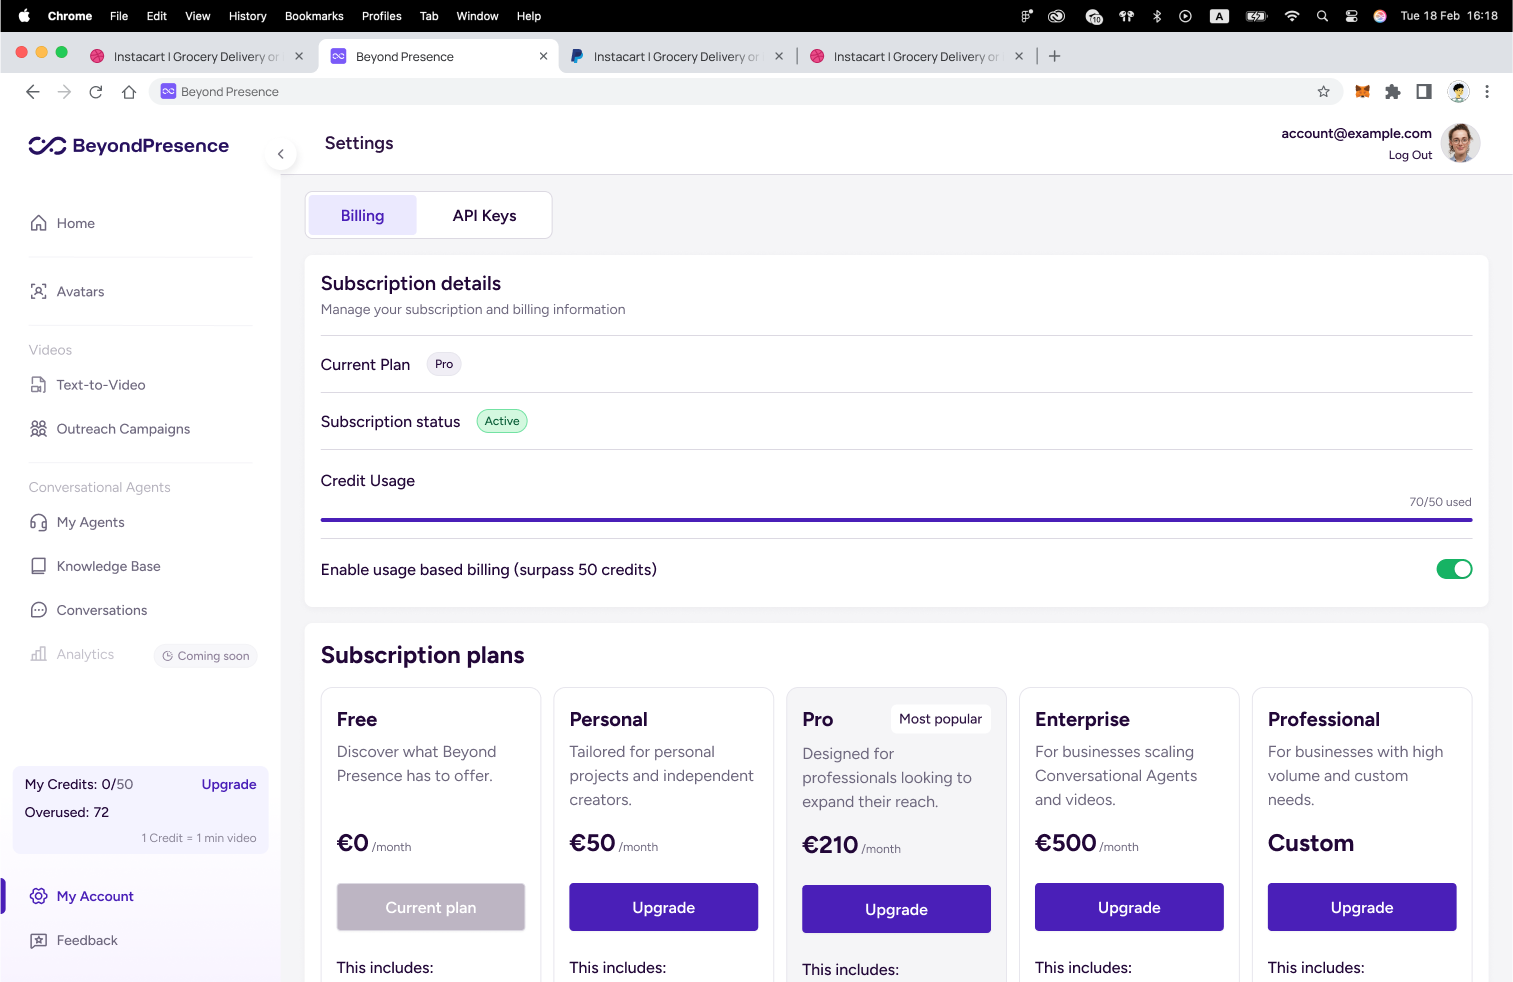Open Knowledge Base in the sidebar
Screen dimensions: 1513x982
95,566
